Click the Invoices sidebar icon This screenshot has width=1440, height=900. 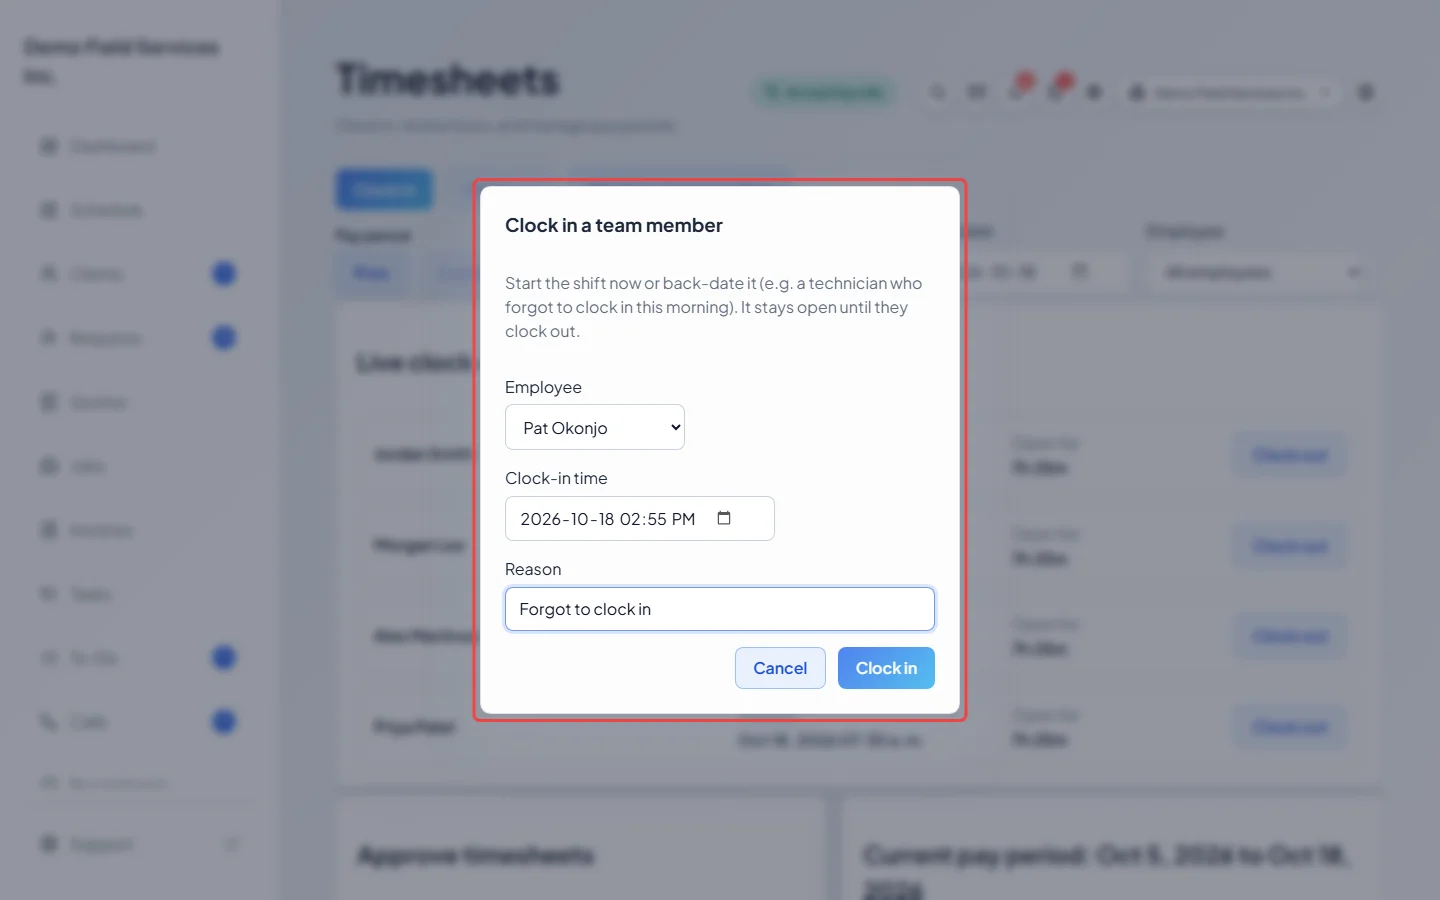(x=48, y=530)
